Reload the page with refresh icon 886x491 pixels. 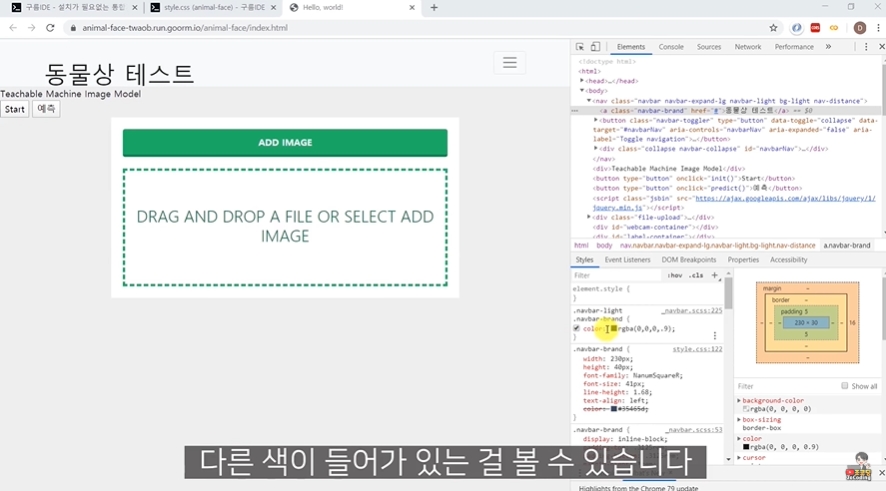click(50, 28)
